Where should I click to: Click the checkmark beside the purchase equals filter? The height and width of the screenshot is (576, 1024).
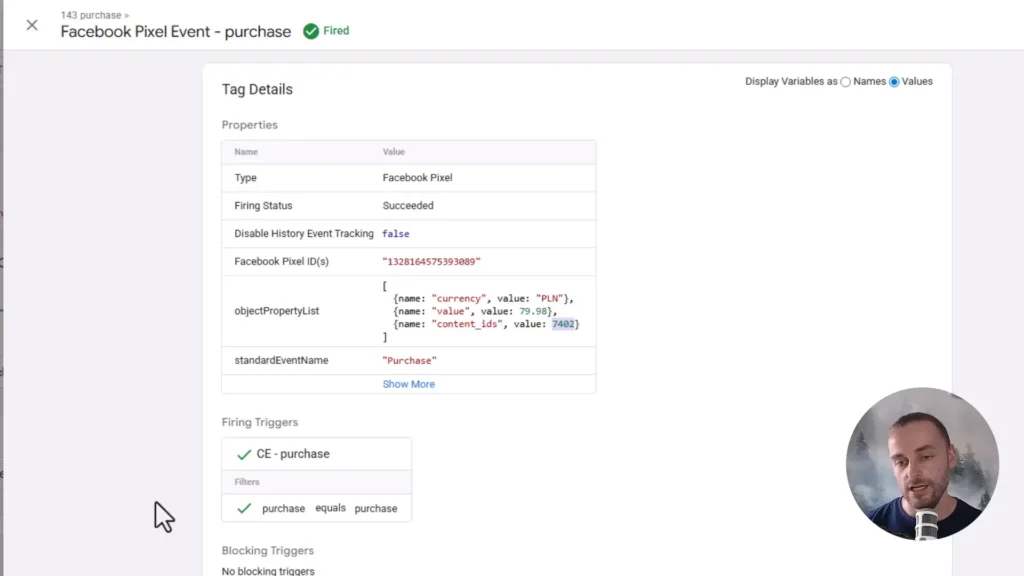pos(244,508)
